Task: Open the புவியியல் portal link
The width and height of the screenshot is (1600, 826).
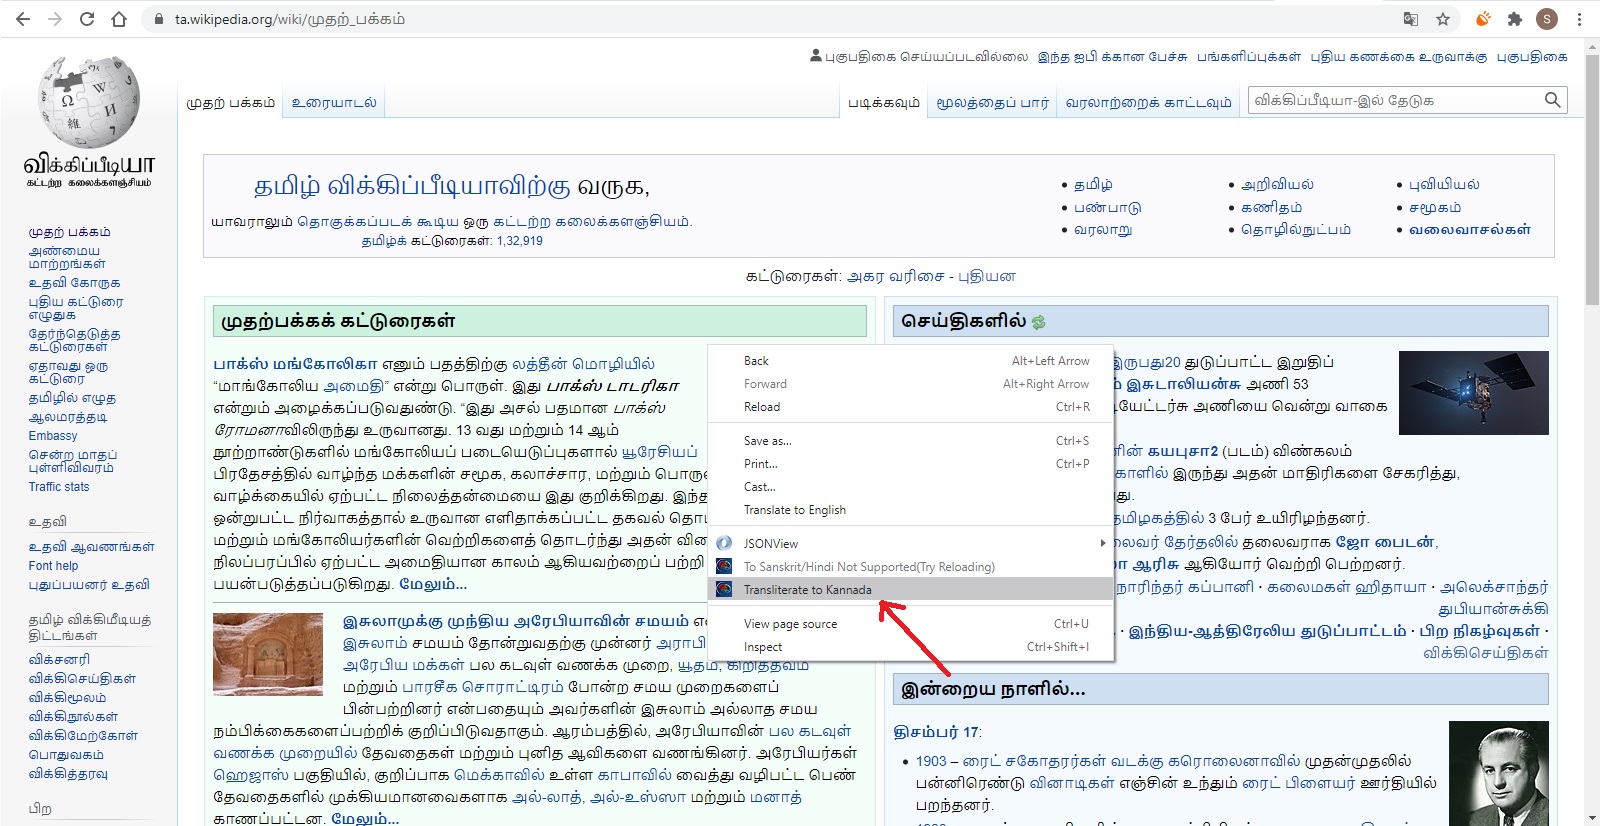Action: pos(1444,185)
